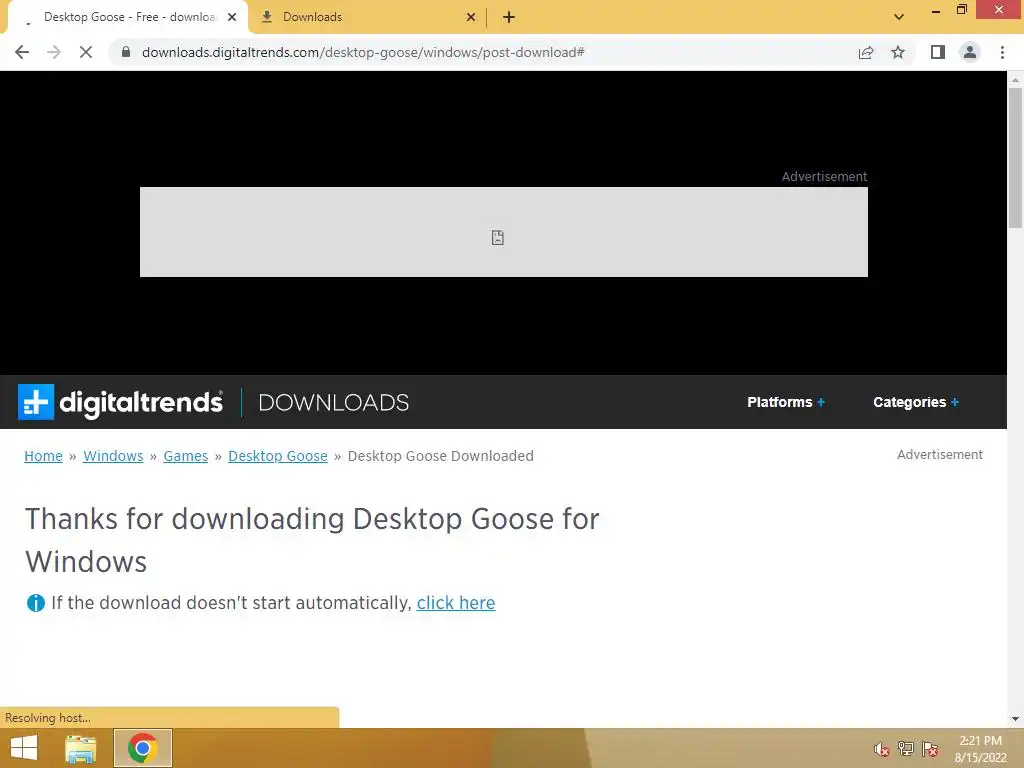Go back to the previous page

pyautogui.click(x=22, y=52)
